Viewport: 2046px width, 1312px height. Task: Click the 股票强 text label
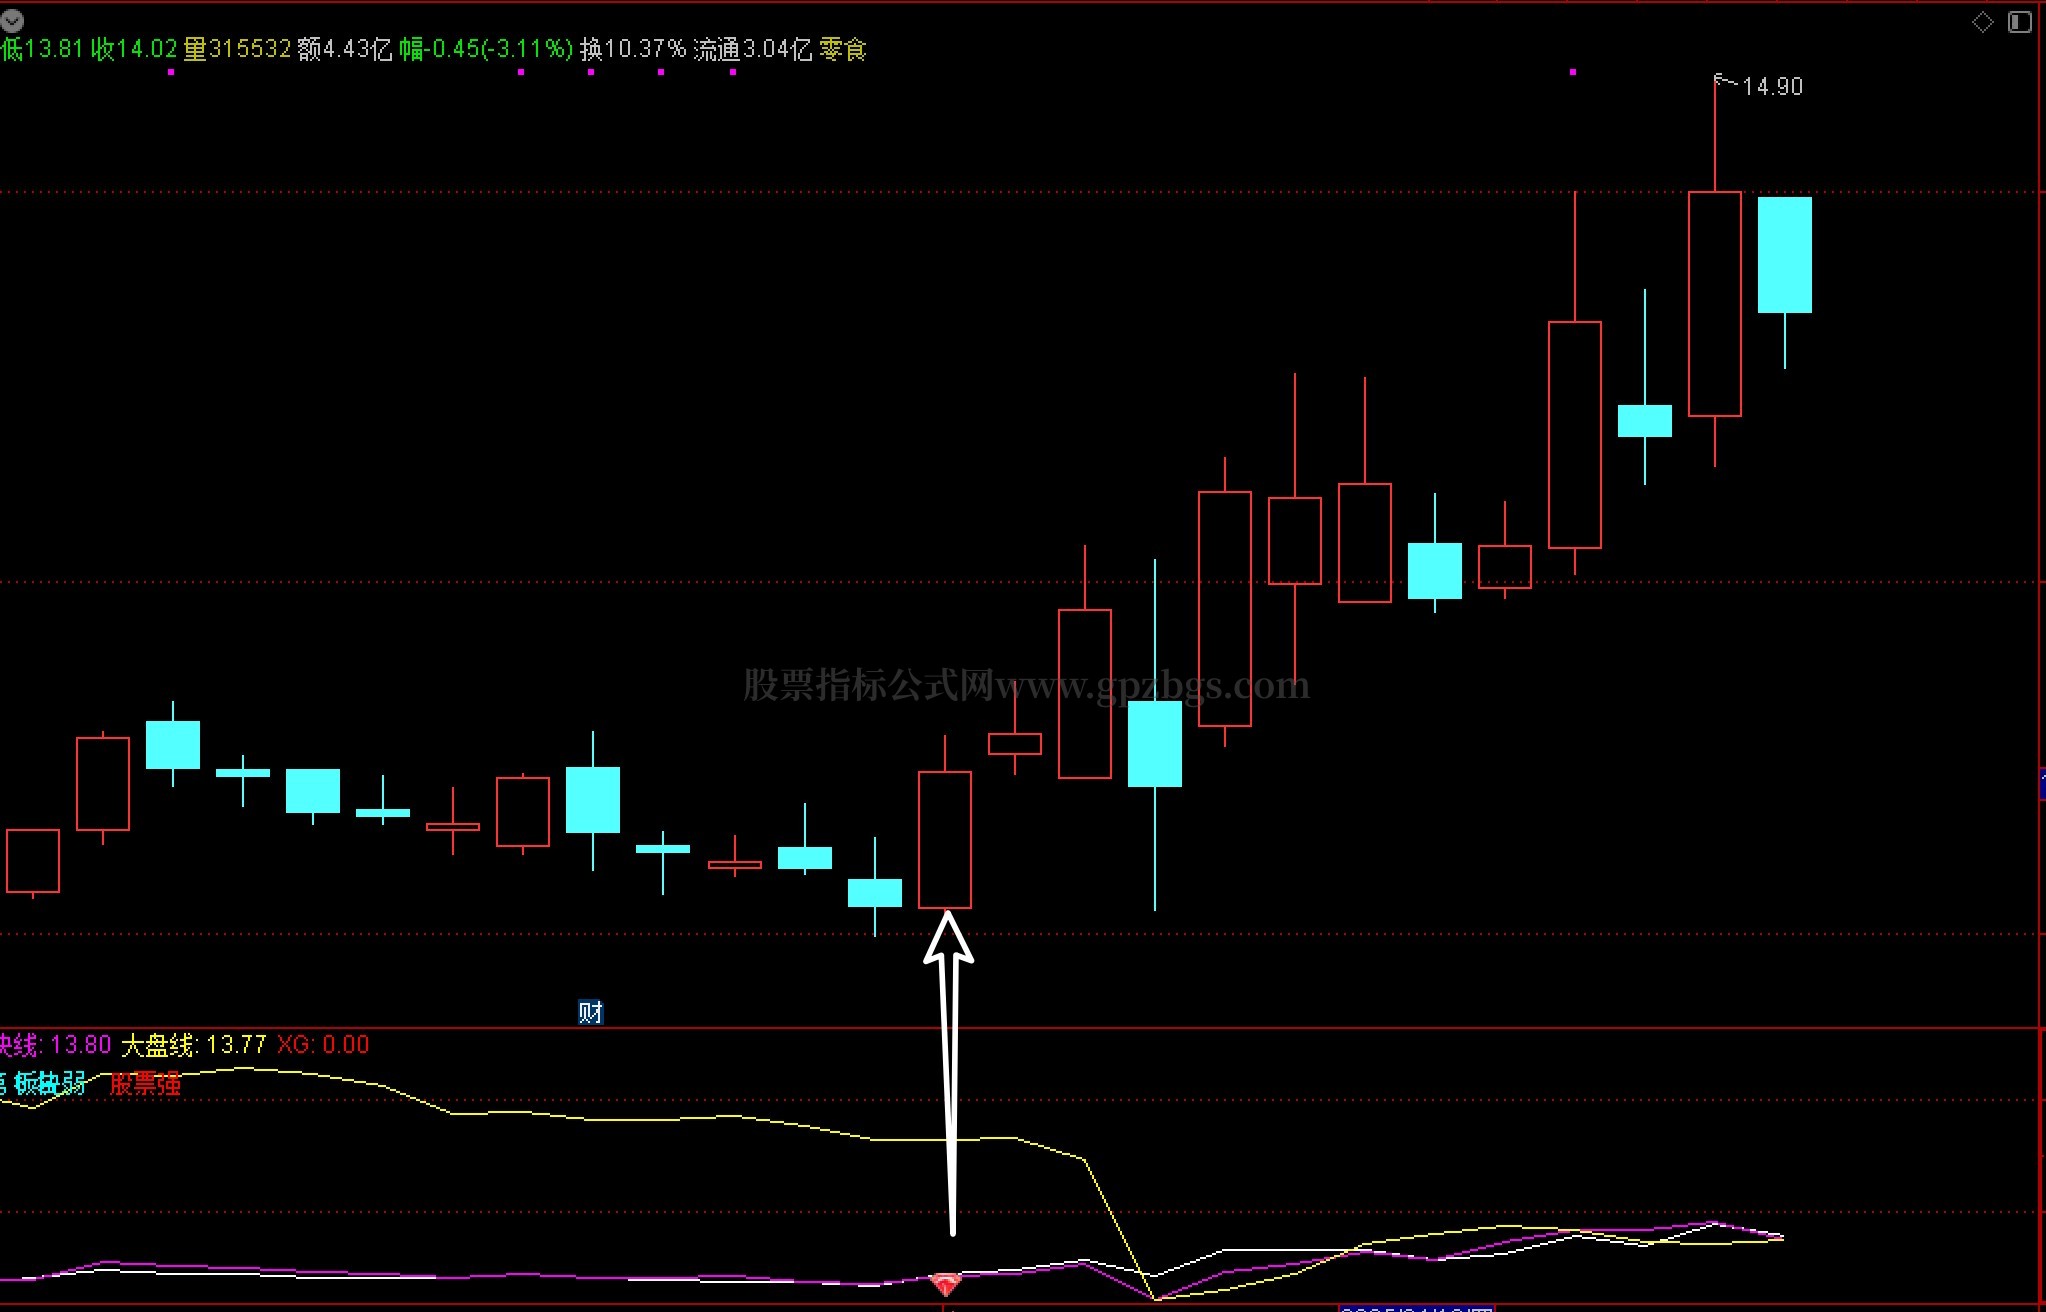tap(145, 1084)
